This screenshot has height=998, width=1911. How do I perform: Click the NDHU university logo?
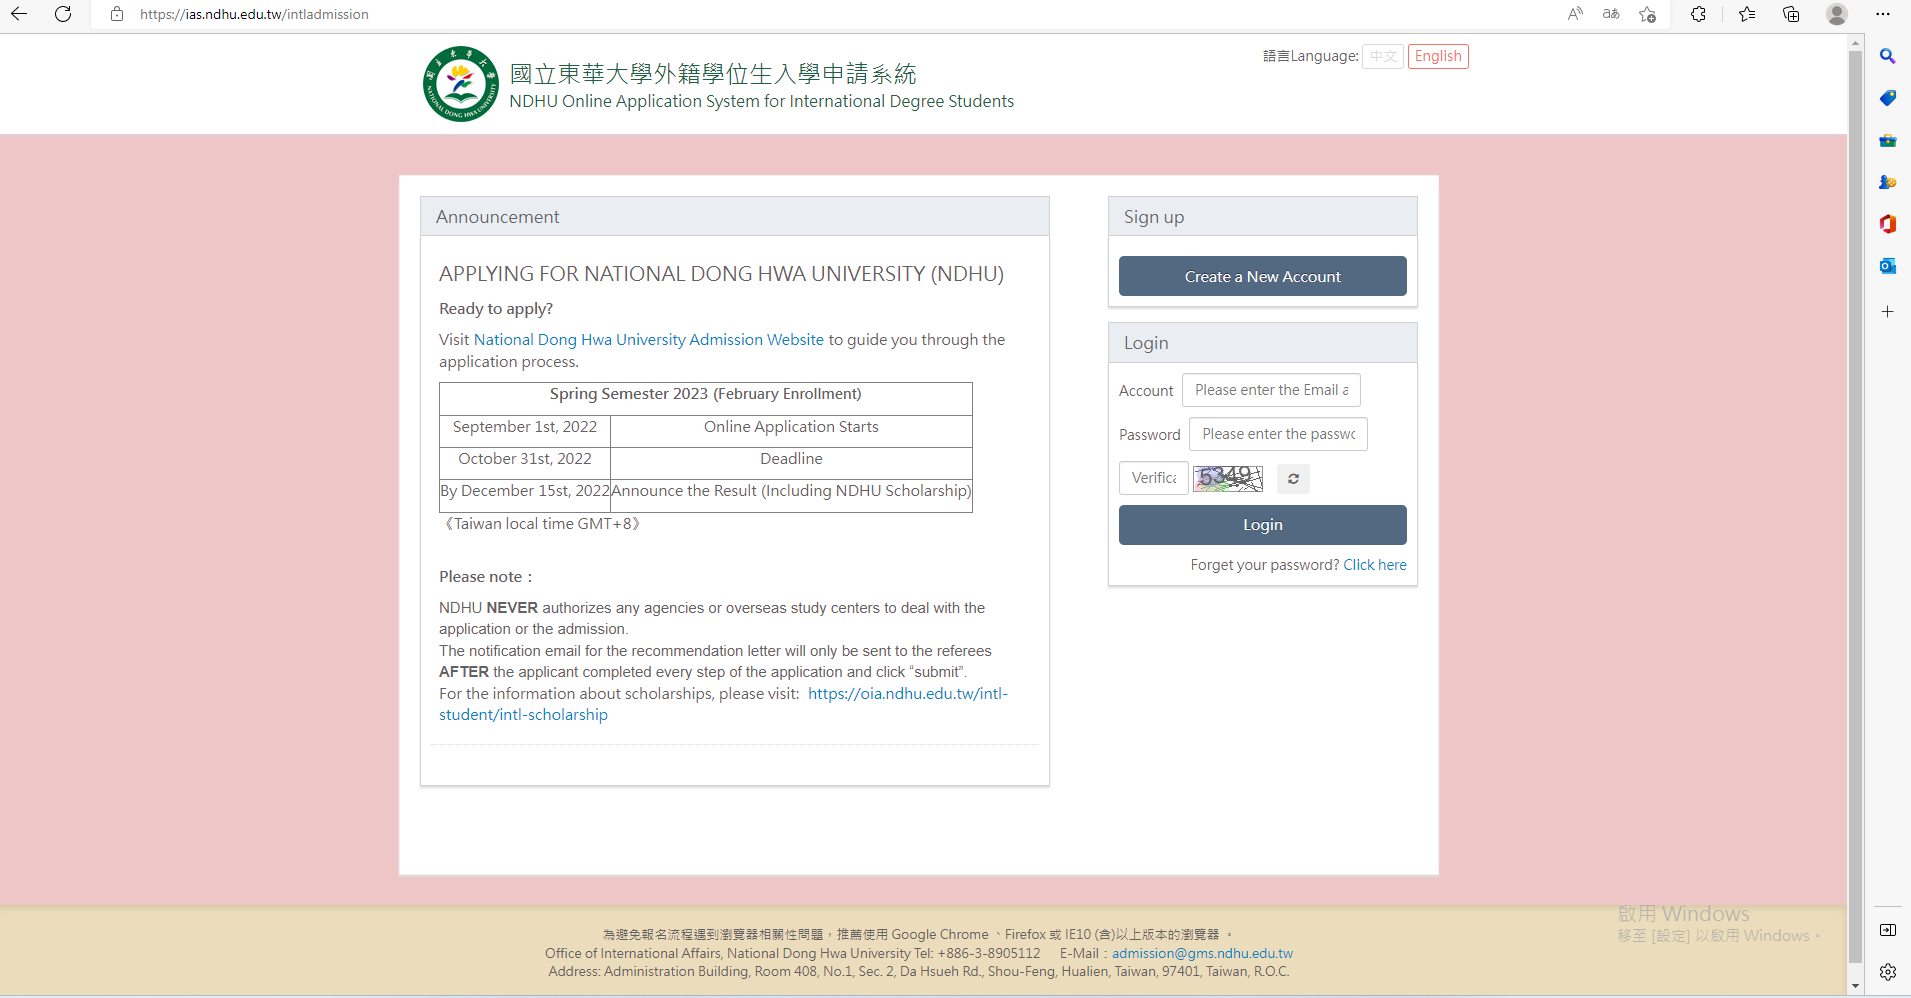pos(461,84)
